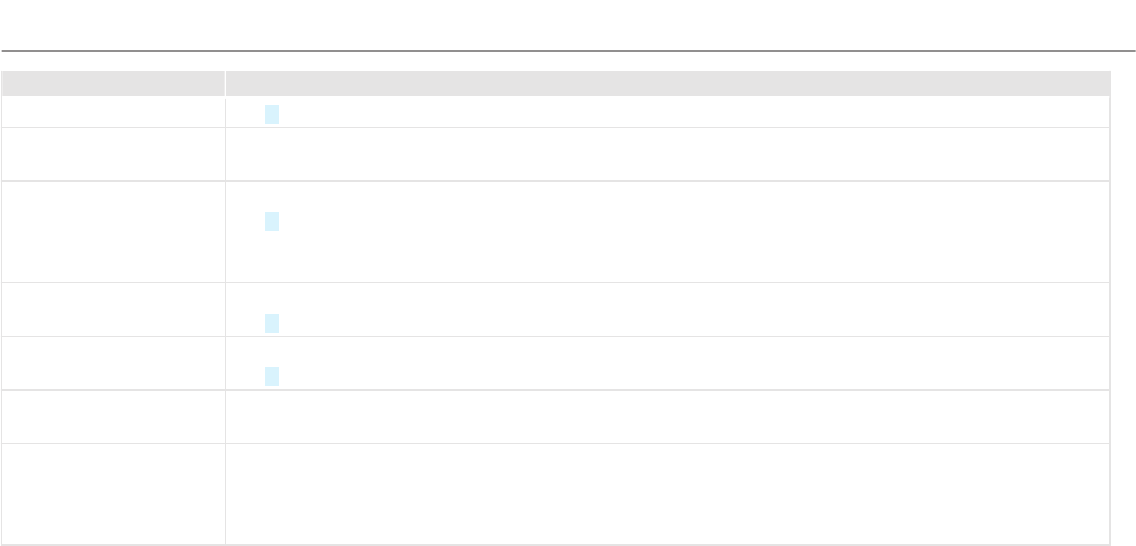Image resolution: width=1136 pixels, height=546 pixels.
Task: Click the first-column cell of the tall third row
Action: (113, 232)
